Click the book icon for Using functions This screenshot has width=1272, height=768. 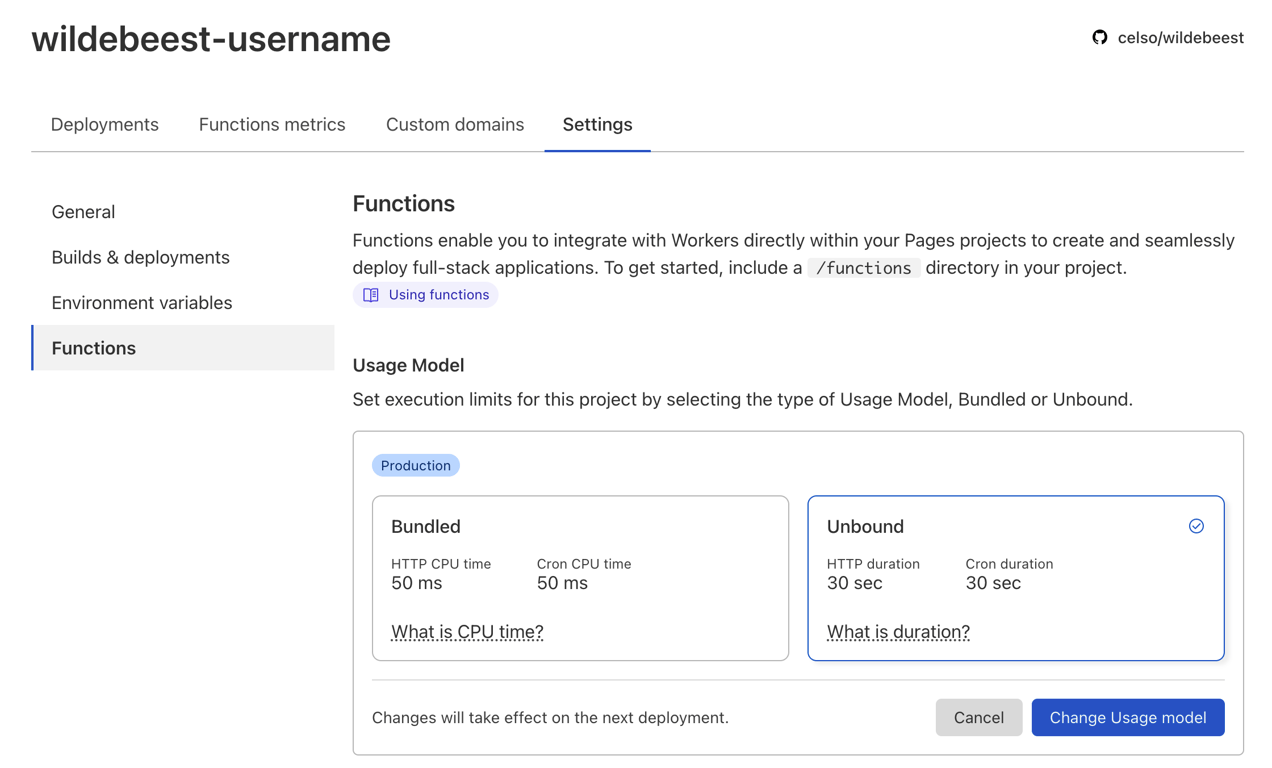[x=371, y=295]
